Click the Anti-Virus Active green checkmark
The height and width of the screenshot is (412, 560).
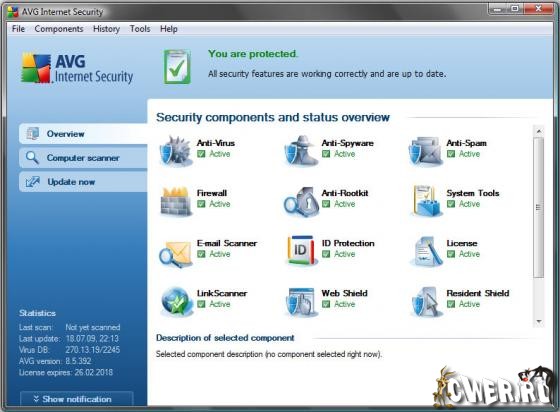pyautogui.click(x=201, y=154)
